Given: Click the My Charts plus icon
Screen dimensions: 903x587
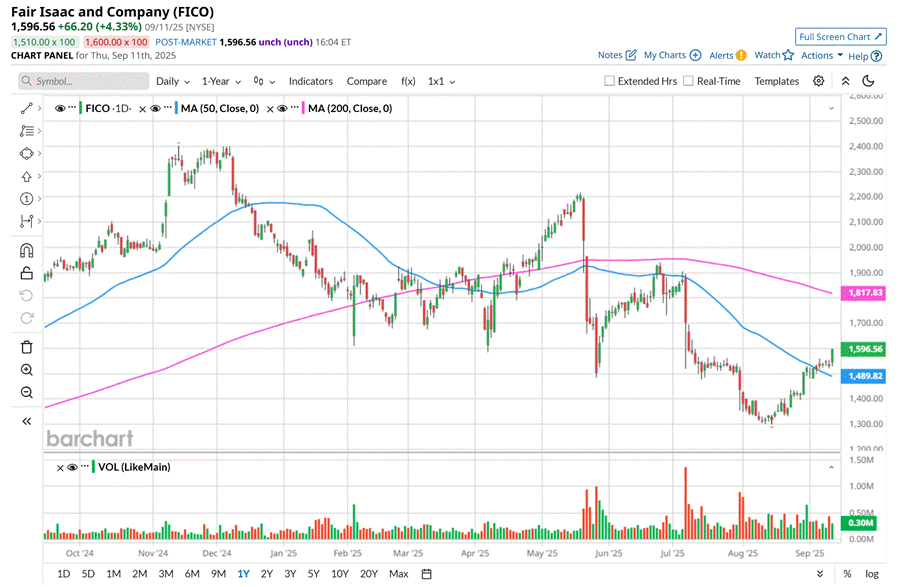Looking at the screenshot, I should [x=696, y=55].
